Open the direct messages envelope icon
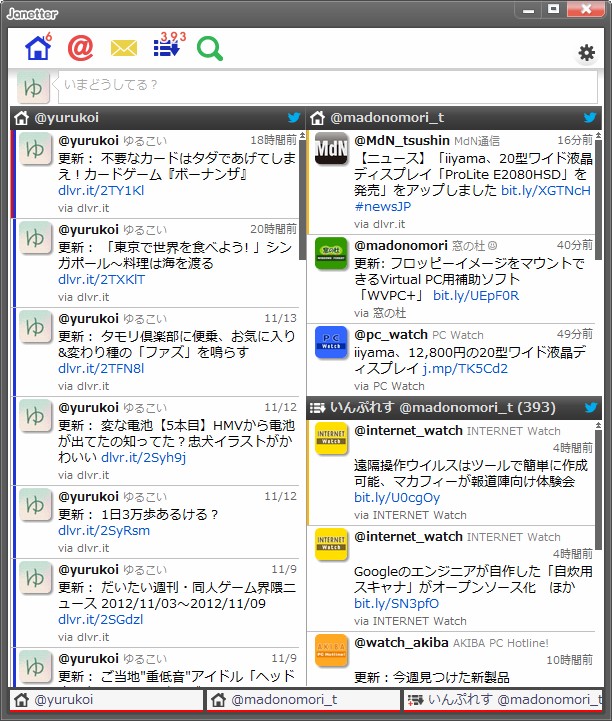This screenshot has width=612, height=721. pyautogui.click(x=124, y=48)
